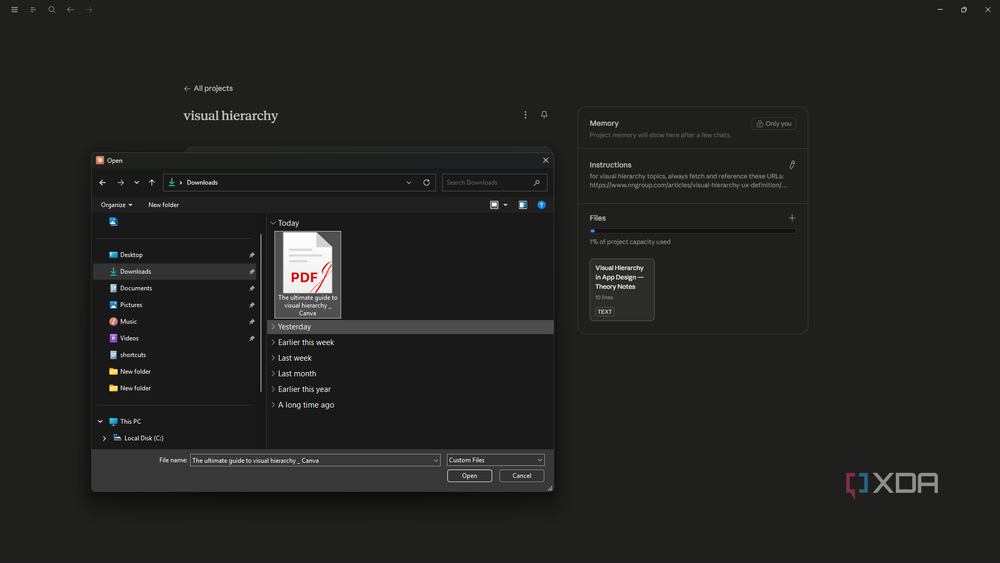
Task: Return to All projects
Action: (x=209, y=89)
